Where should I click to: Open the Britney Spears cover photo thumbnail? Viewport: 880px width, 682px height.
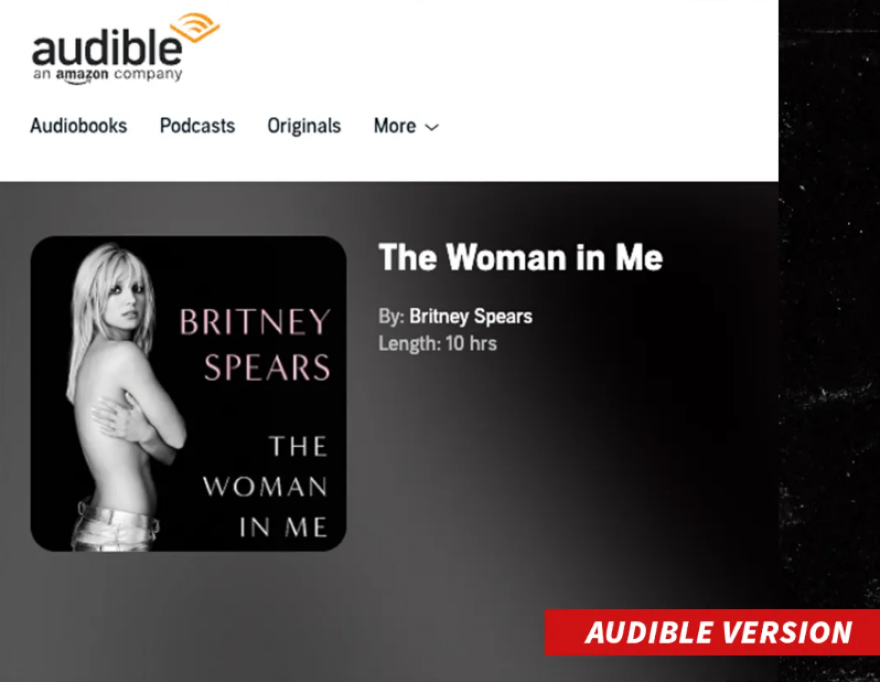188,393
